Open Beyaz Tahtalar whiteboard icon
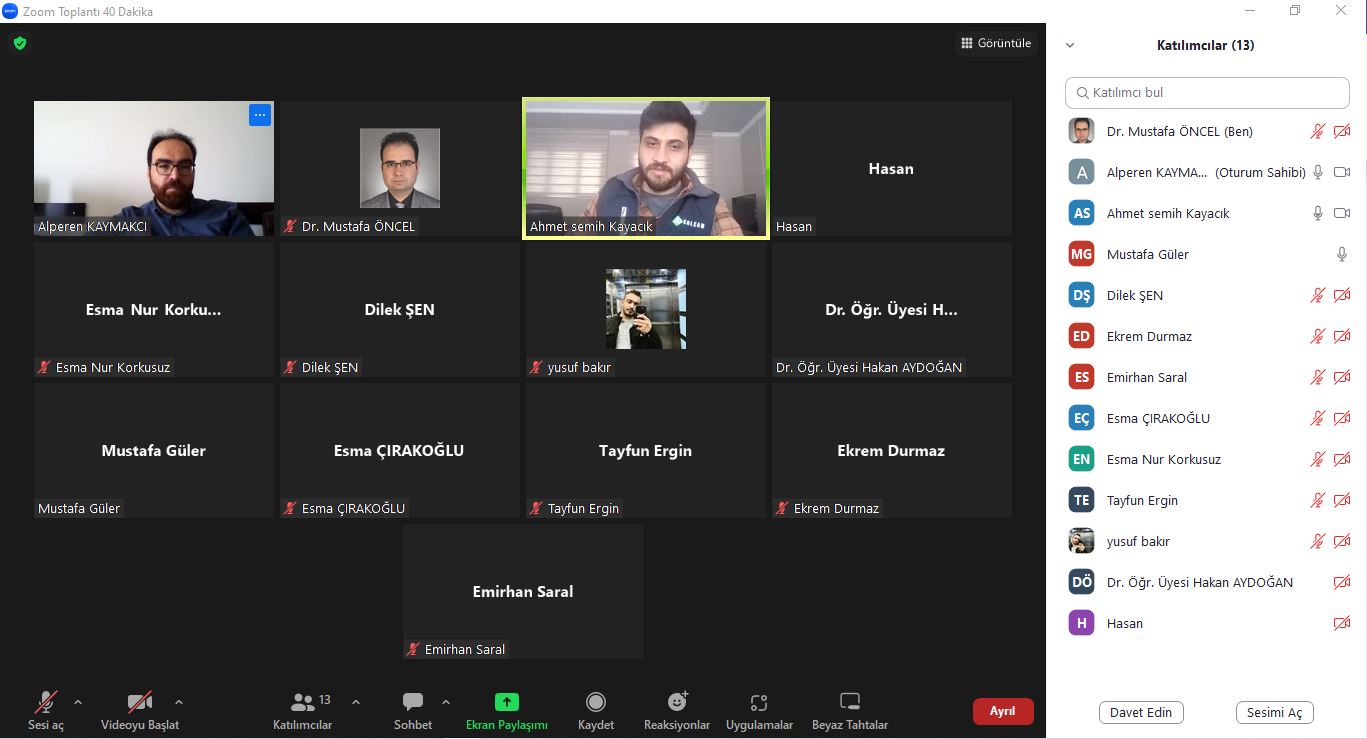The height and width of the screenshot is (739, 1367). click(850, 702)
